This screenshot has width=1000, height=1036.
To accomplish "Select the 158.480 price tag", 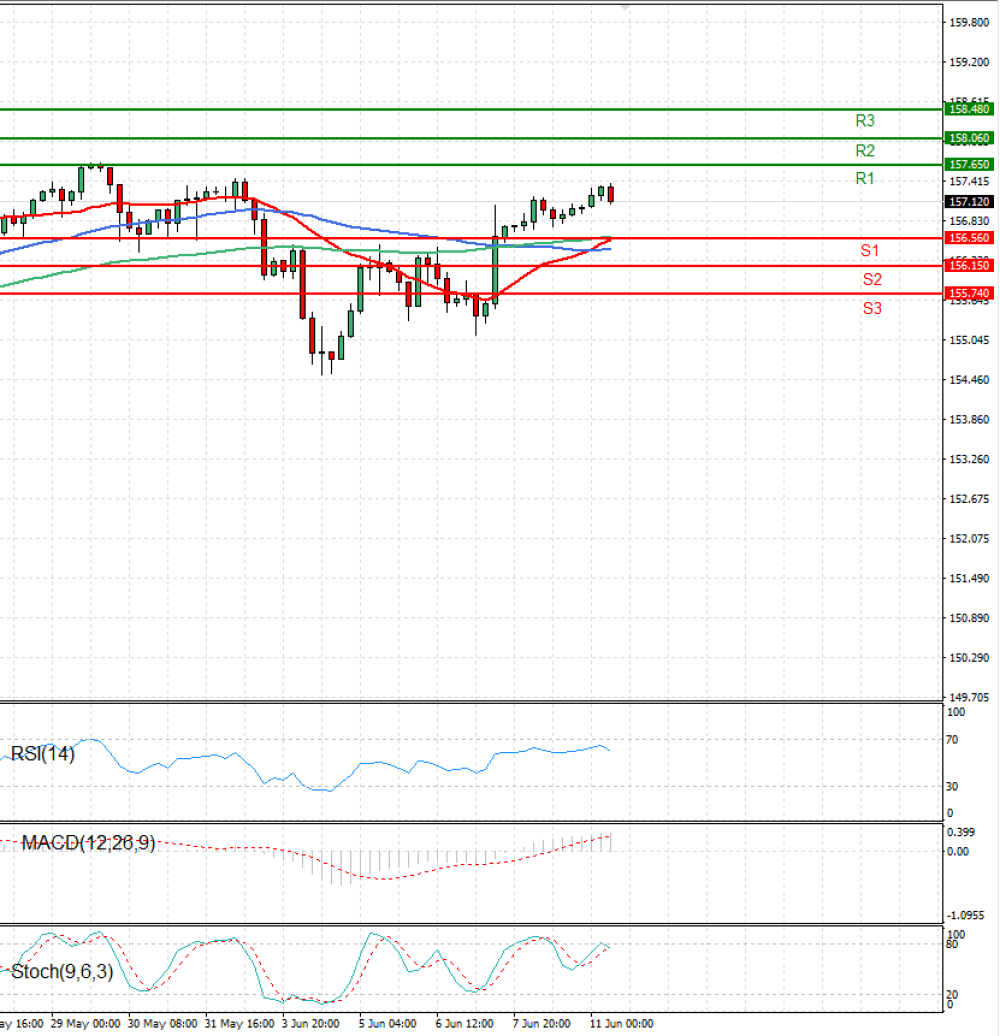I will point(969,109).
